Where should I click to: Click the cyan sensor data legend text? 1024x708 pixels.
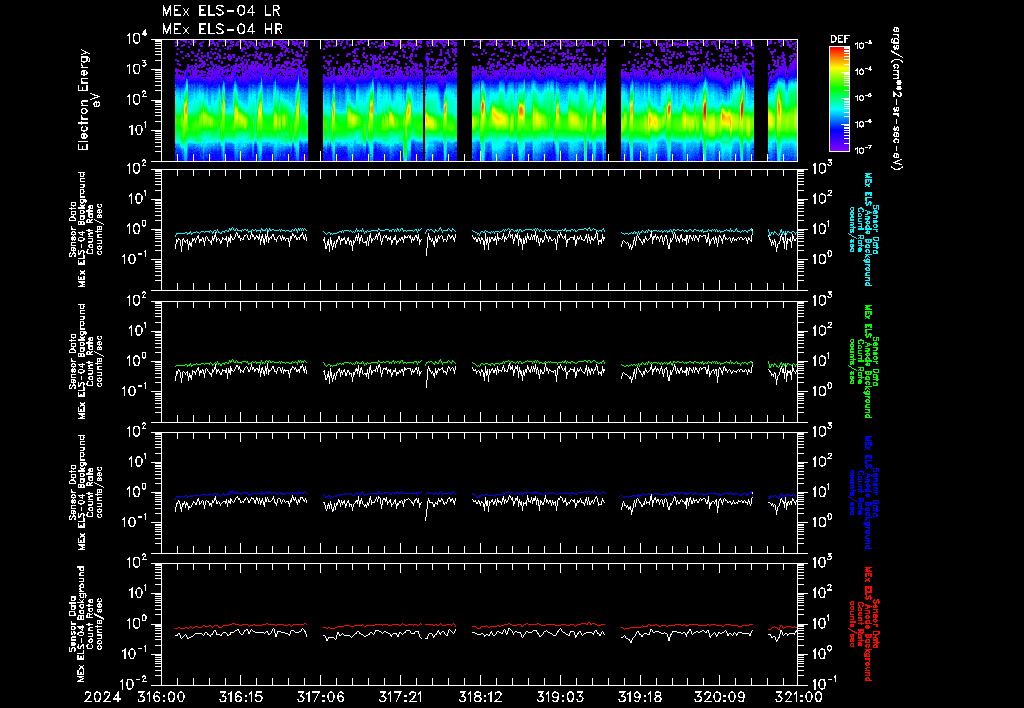867,228
